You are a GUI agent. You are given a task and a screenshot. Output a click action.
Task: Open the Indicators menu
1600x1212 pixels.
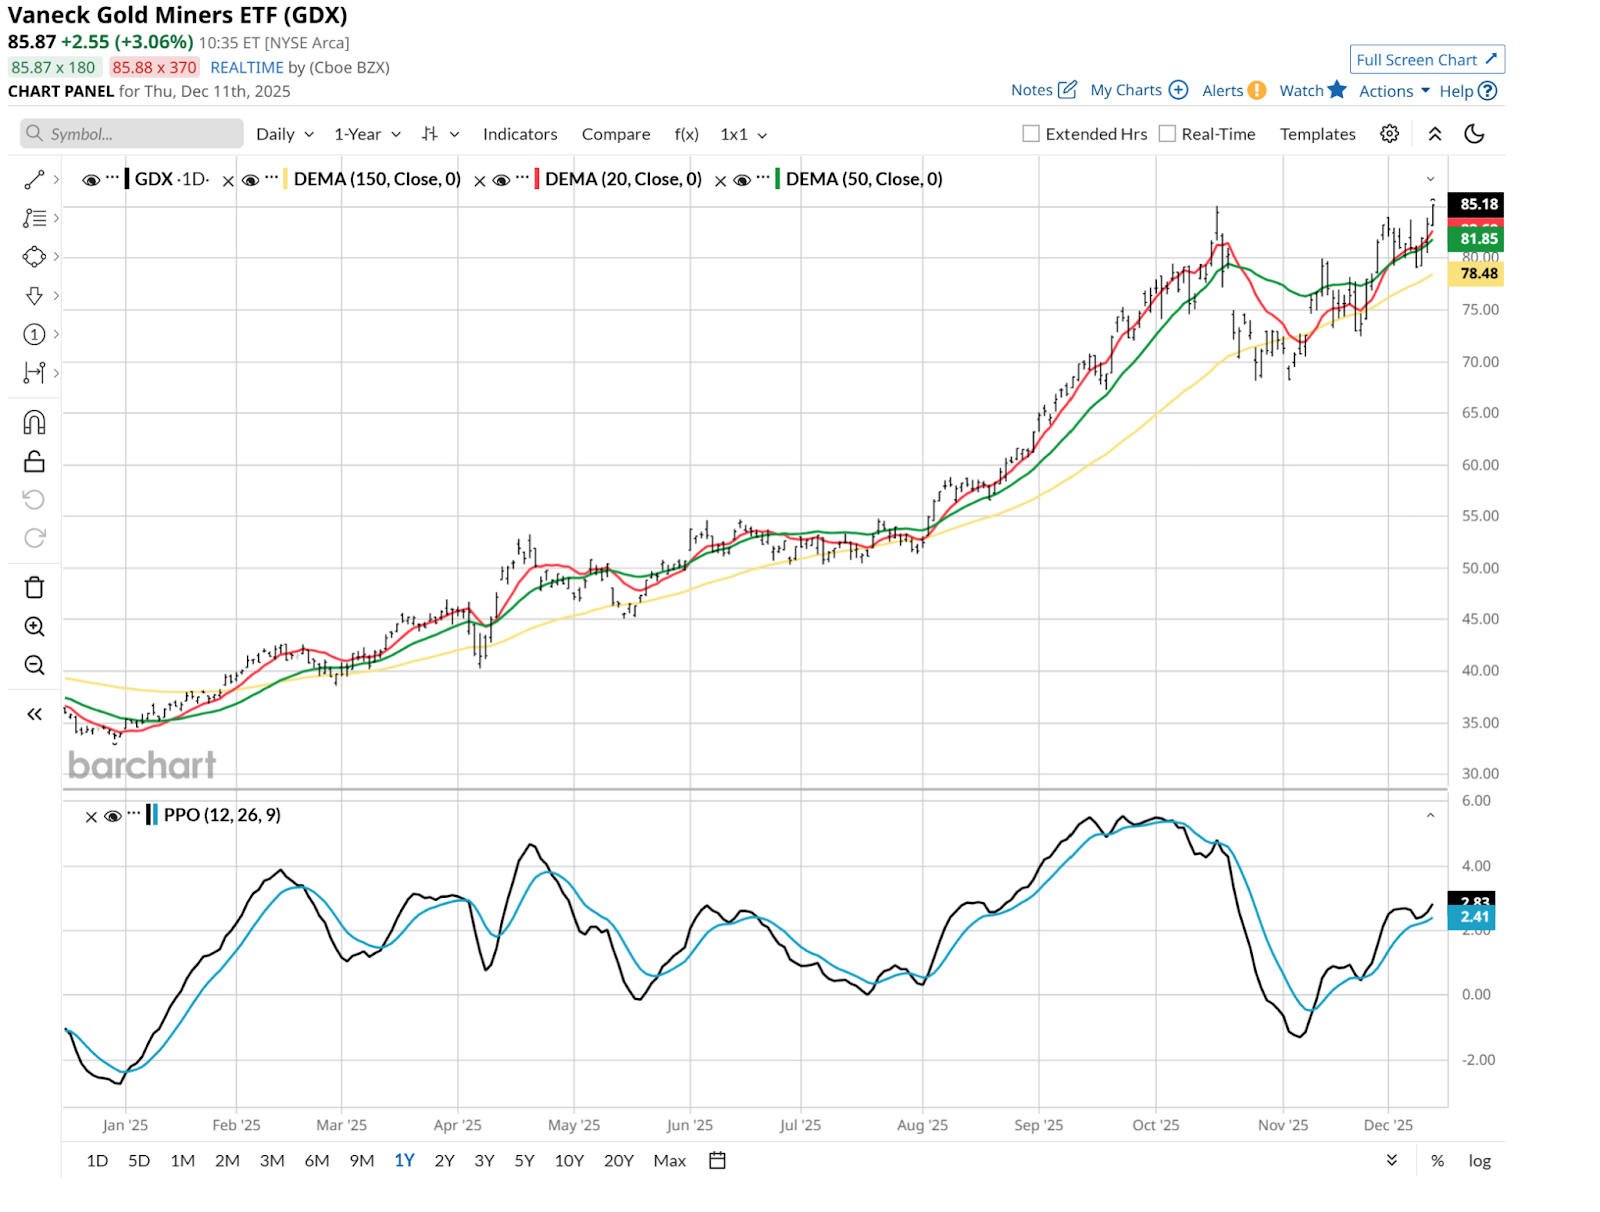click(520, 134)
